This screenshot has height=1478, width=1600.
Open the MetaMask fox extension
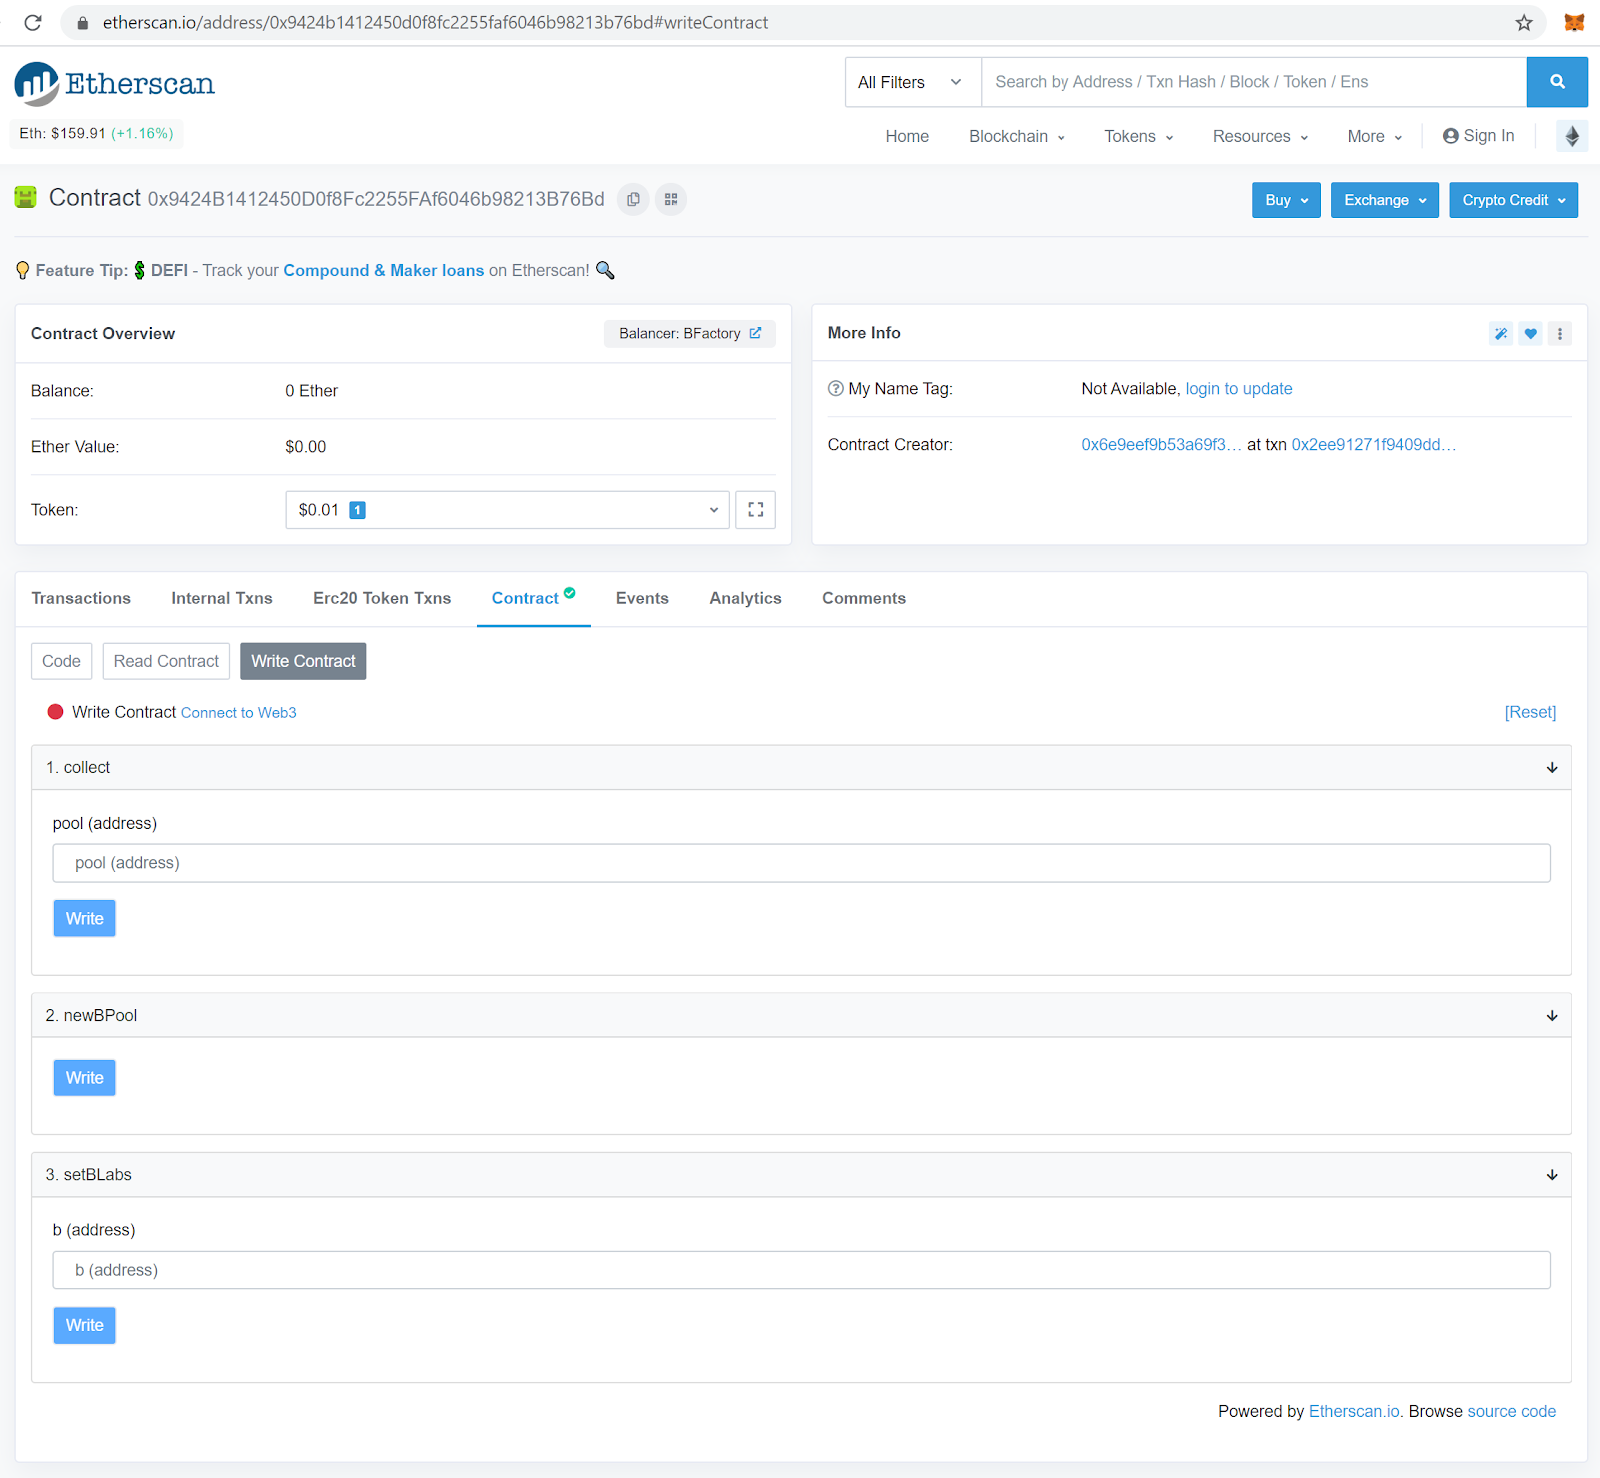click(x=1574, y=22)
